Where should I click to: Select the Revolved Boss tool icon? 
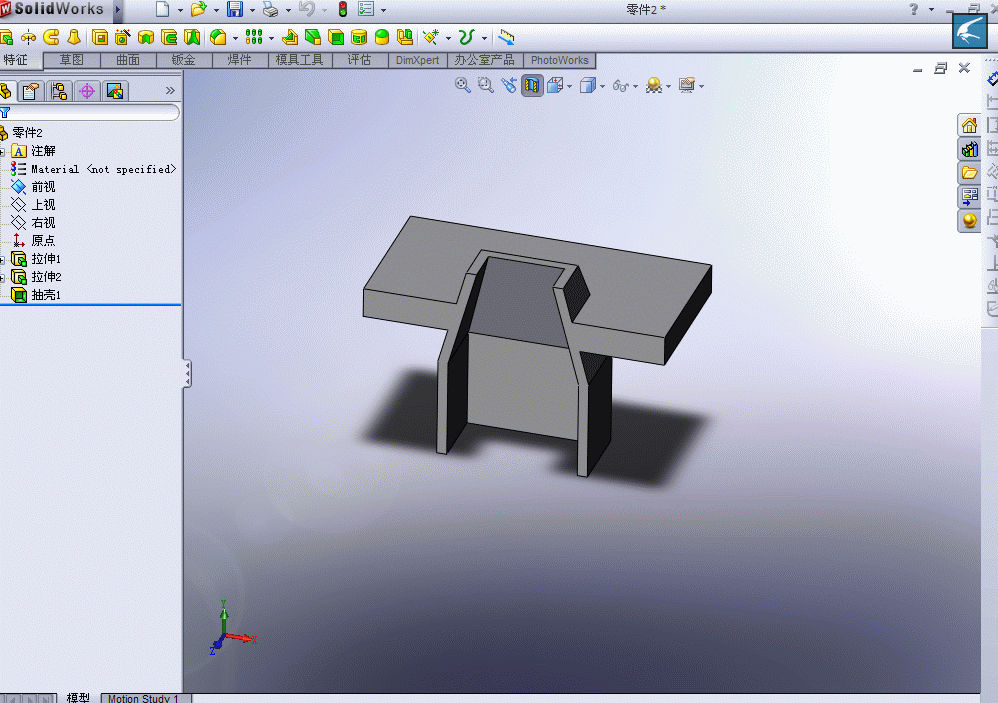pyautogui.click(x=29, y=38)
